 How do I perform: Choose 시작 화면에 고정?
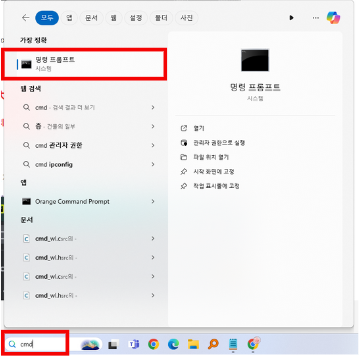(x=214, y=171)
